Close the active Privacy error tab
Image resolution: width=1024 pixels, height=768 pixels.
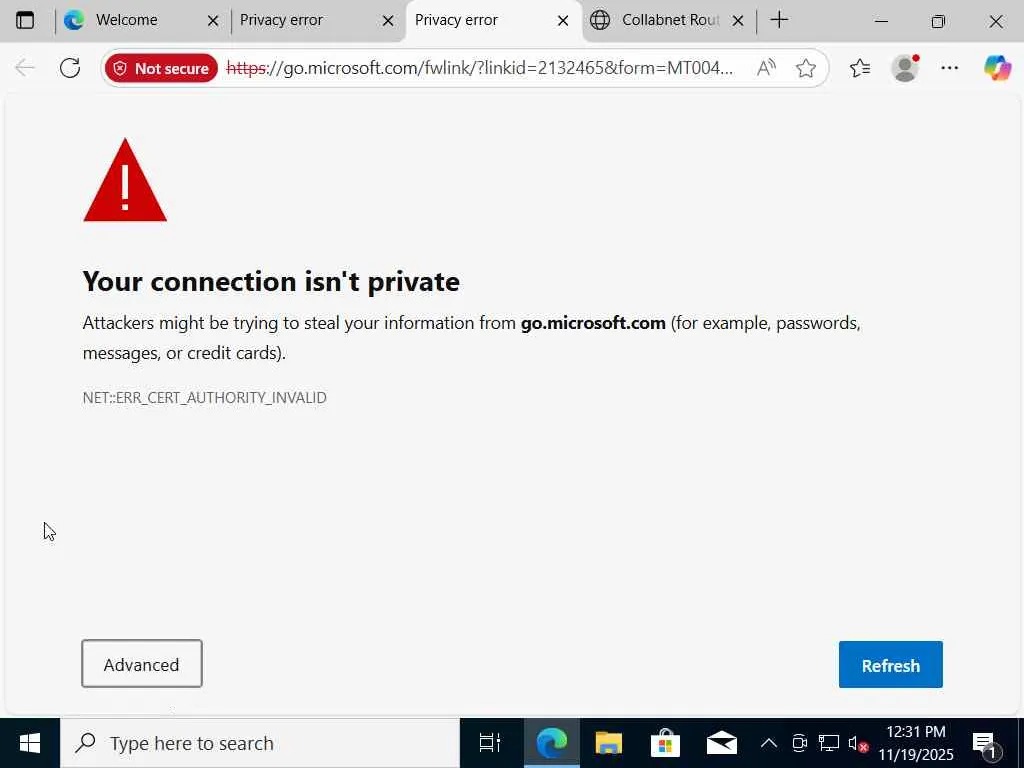pos(563,20)
